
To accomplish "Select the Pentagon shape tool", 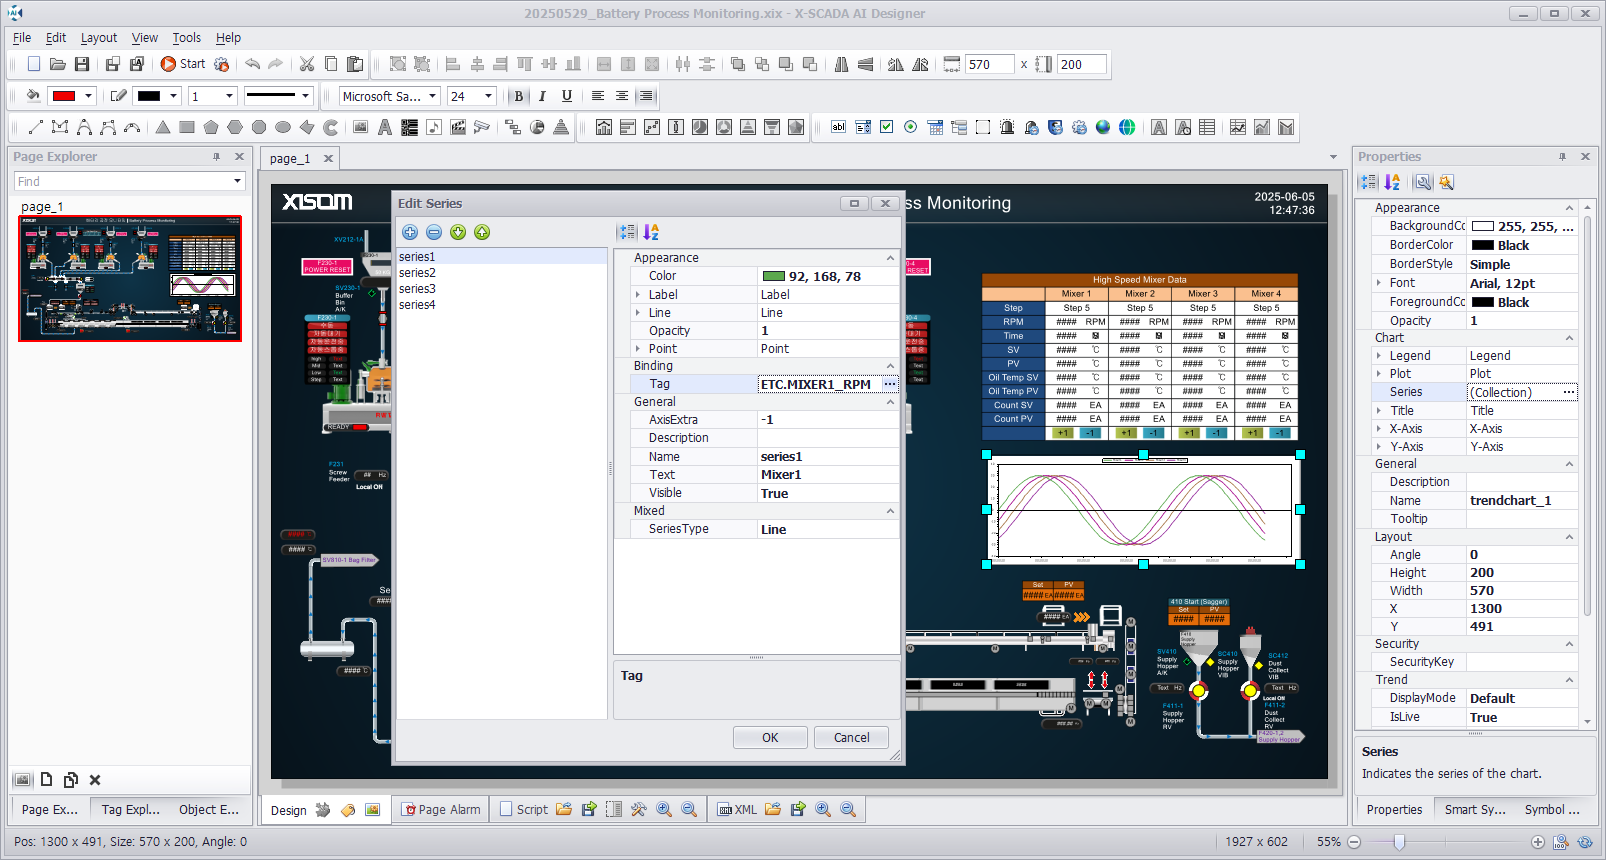I will click(211, 127).
